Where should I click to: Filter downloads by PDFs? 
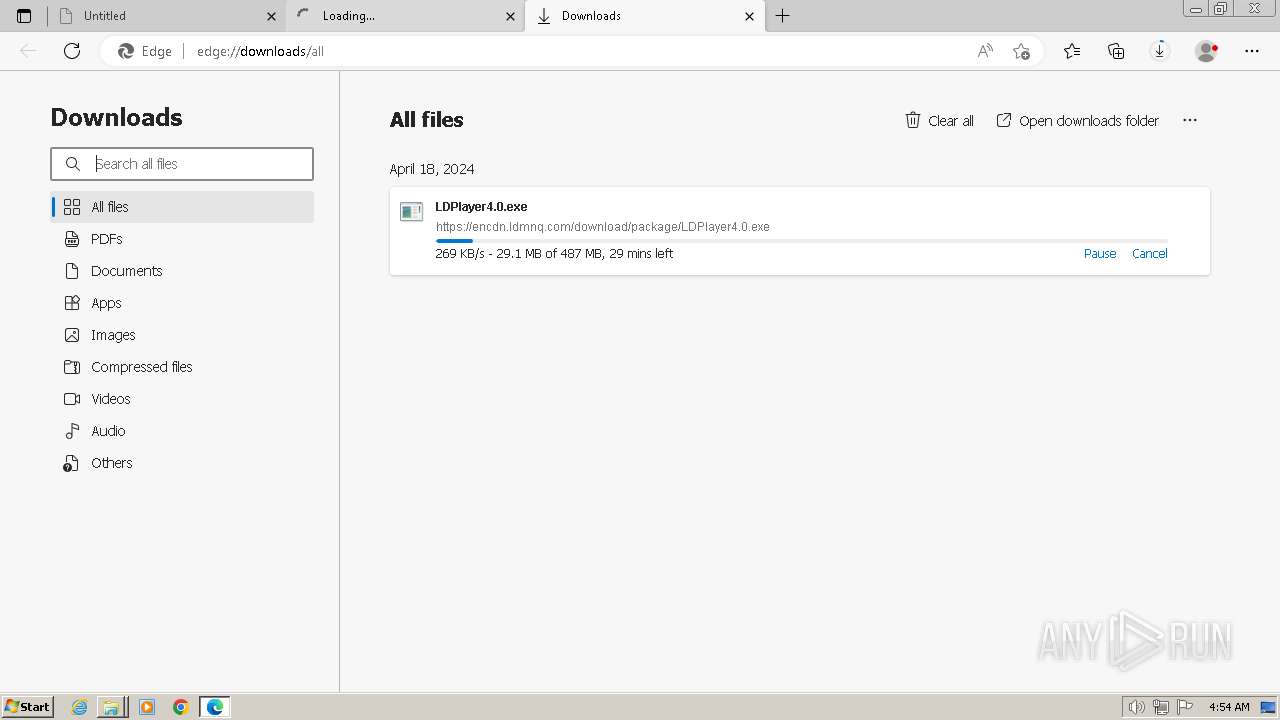[x=182, y=239]
